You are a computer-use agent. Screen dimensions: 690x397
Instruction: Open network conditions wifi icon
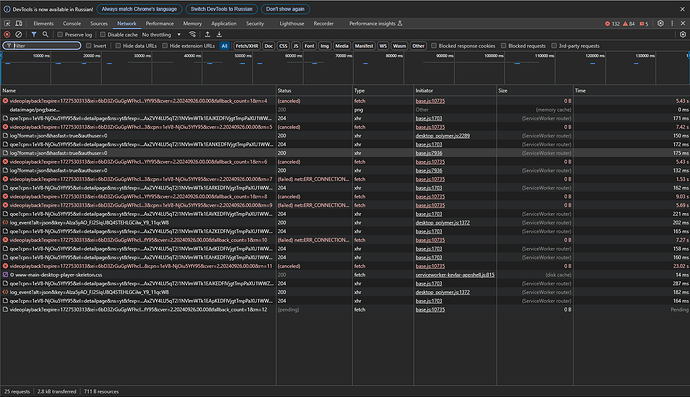pos(192,34)
